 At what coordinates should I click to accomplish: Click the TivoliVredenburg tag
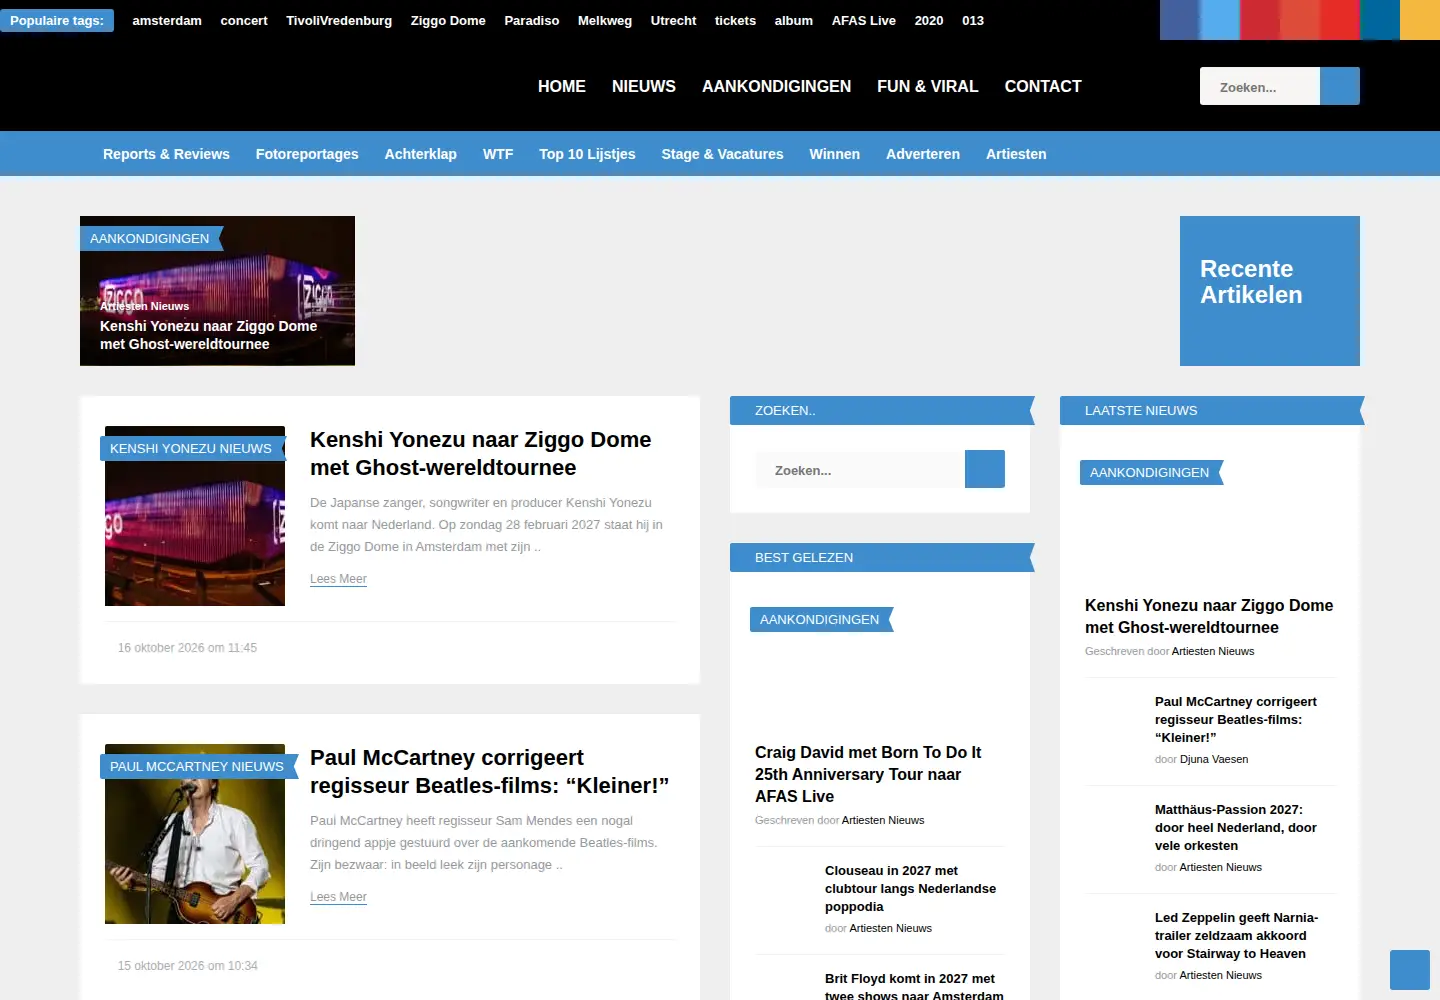click(339, 20)
